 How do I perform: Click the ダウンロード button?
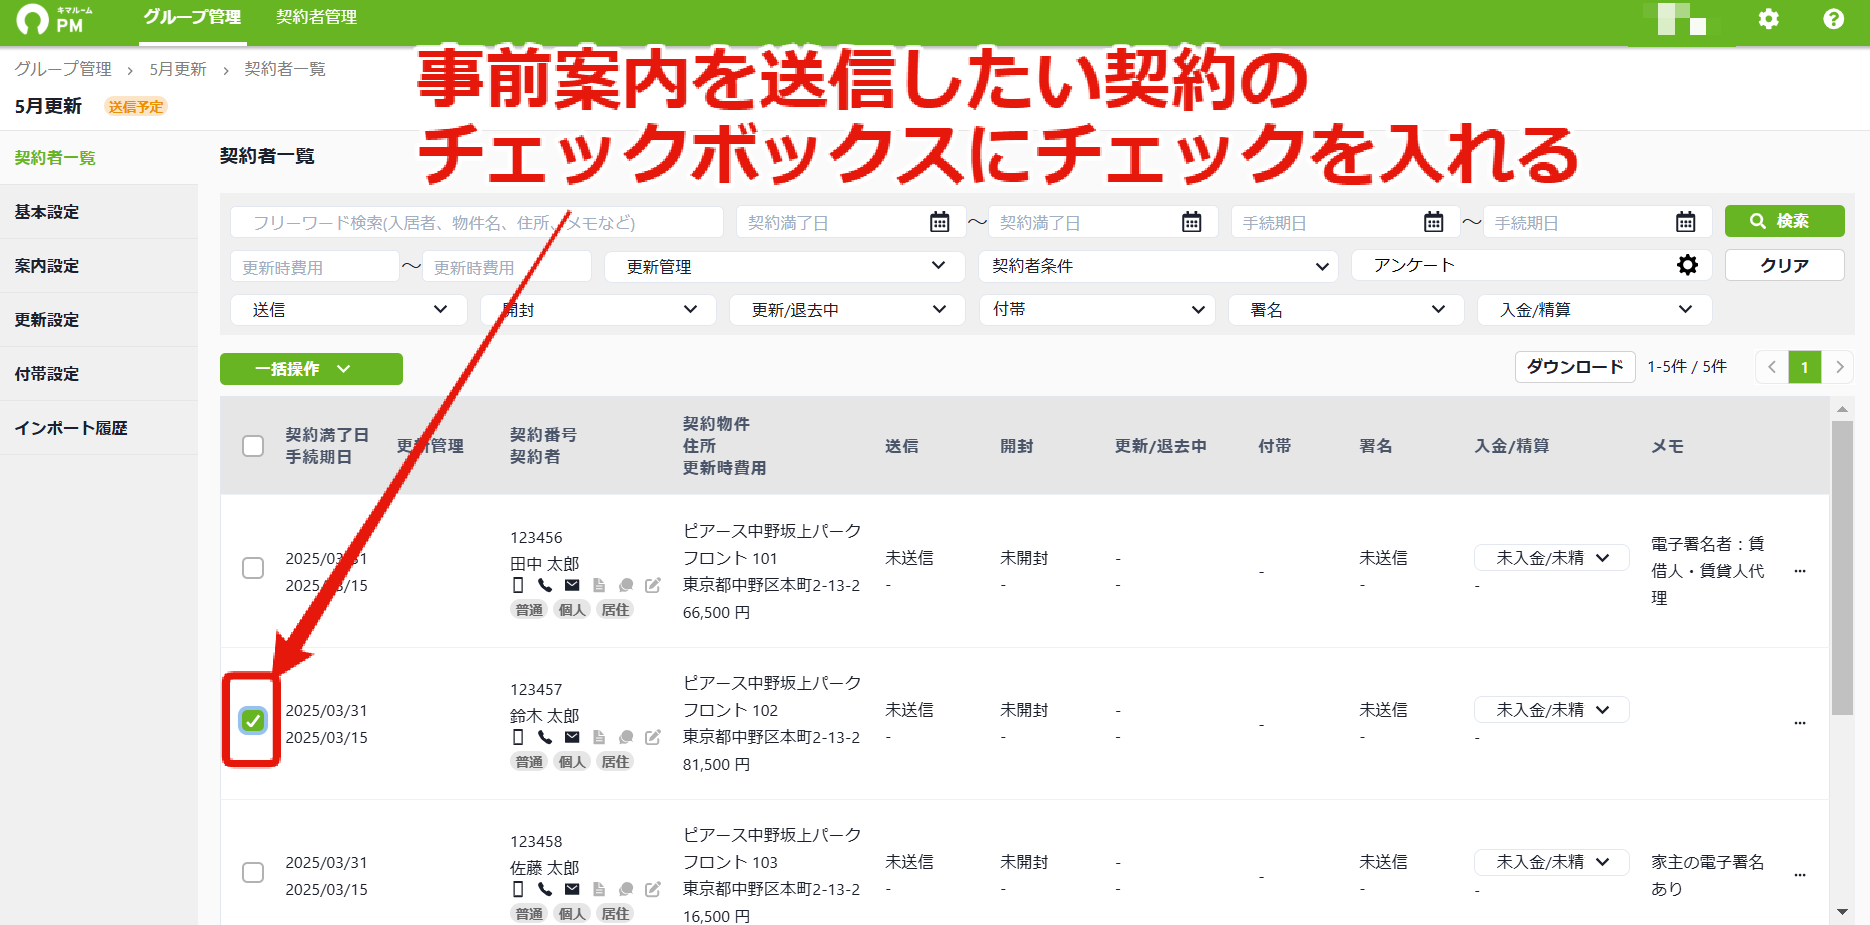(x=1575, y=367)
